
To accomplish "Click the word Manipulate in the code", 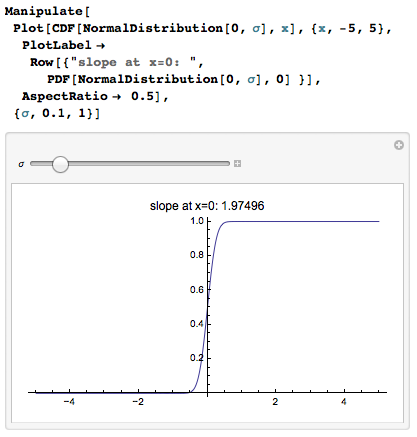I will 44,11.
